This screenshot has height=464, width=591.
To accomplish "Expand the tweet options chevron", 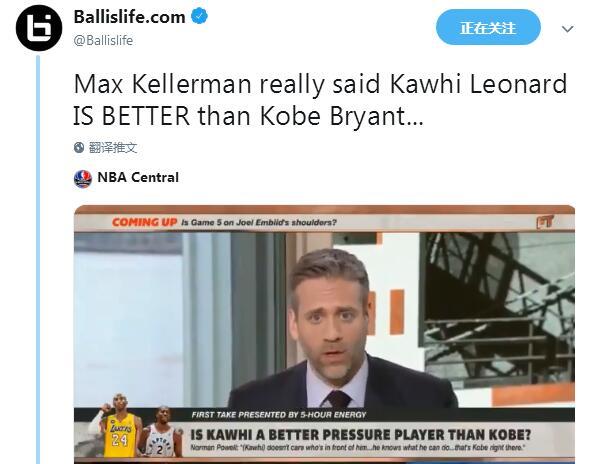I will pyautogui.click(x=567, y=29).
